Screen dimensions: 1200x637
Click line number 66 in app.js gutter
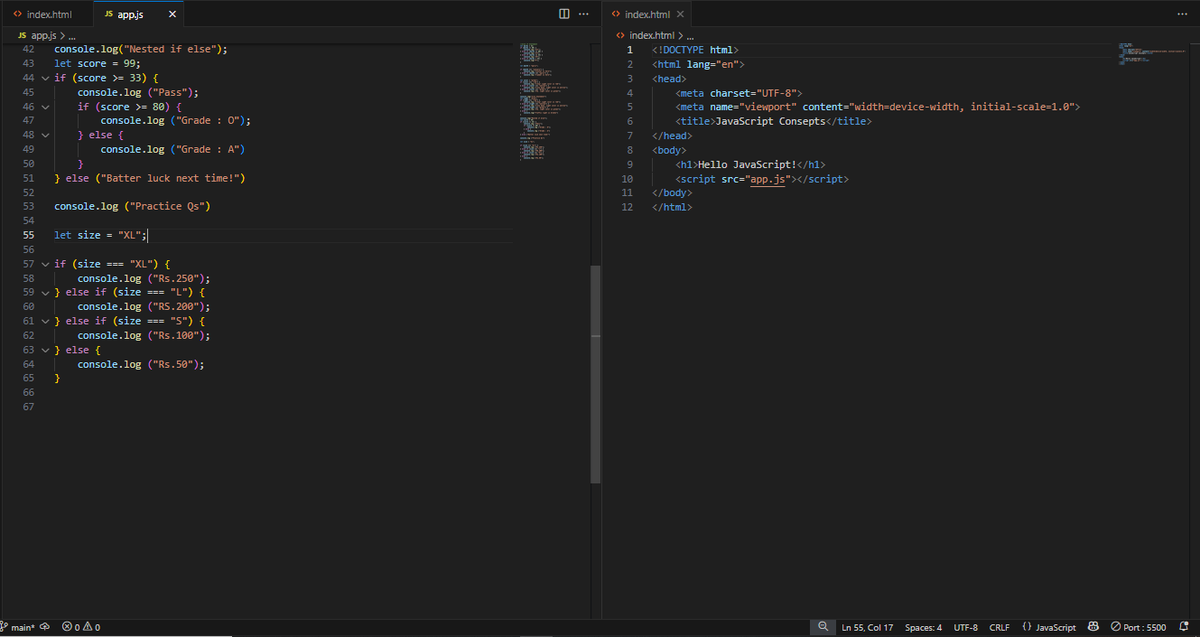coord(28,393)
